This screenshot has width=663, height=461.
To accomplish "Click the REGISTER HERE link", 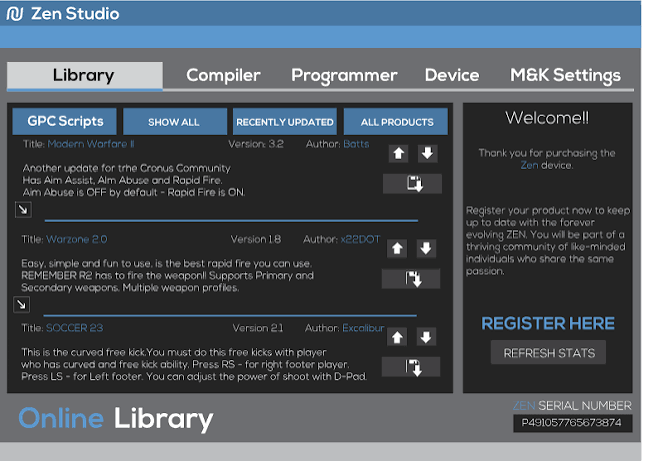I will pyautogui.click(x=548, y=324).
